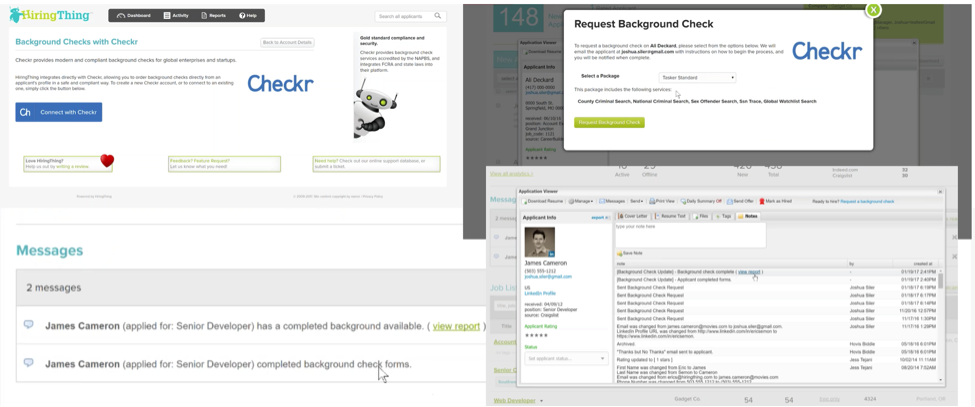Screen dimensions: 975x407
Task: Click the Mark as Hired button
Action: (775, 201)
